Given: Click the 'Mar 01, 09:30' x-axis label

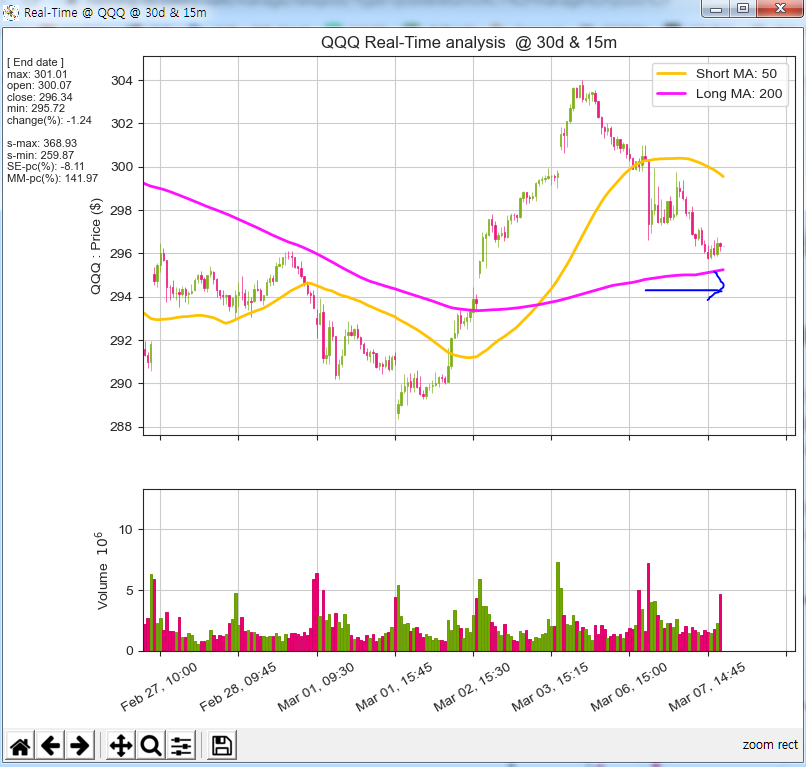Looking at the screenshot, I should coord(316,687).
